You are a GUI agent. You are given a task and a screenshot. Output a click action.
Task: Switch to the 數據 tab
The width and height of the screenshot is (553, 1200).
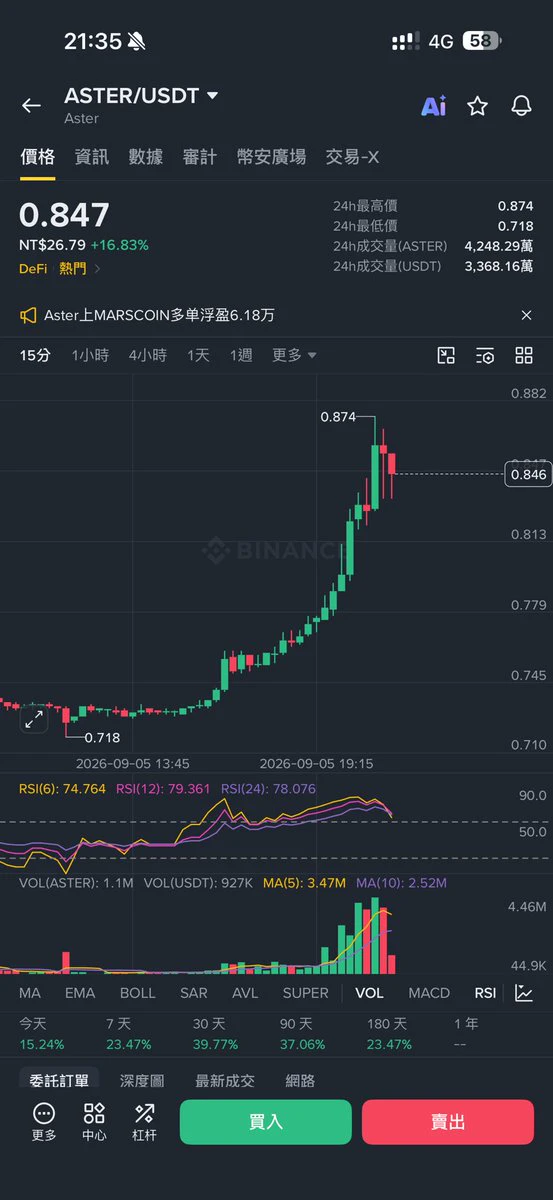[x=146, y=157]
